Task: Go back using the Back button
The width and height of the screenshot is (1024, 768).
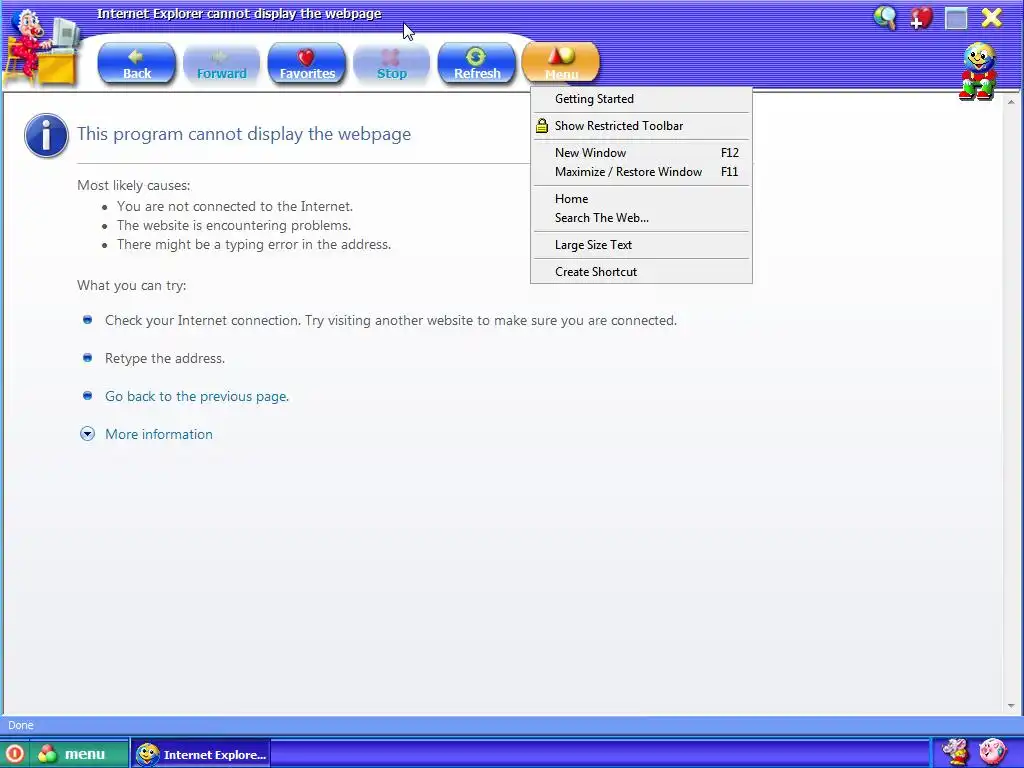Action: pyautogui.click(x=136, y=63)
